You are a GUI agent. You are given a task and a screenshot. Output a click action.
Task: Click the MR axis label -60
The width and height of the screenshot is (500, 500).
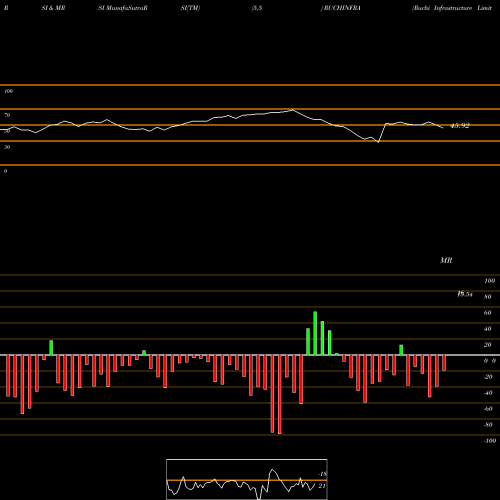488,409
